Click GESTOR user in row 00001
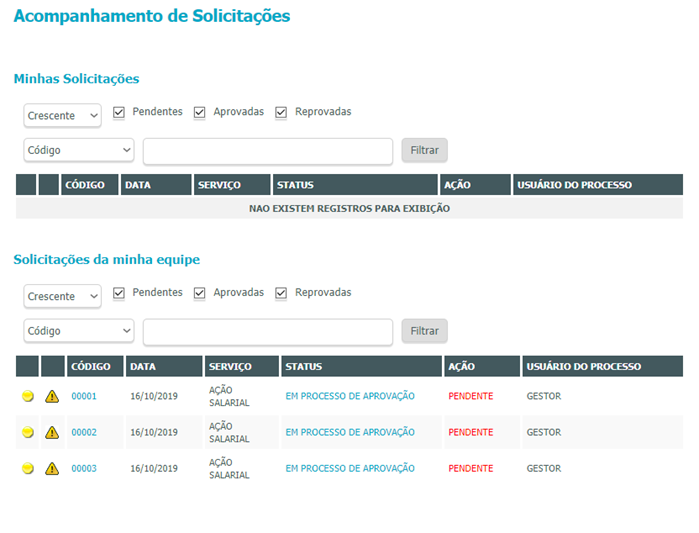The image size is (699, 533). [543, 396]
